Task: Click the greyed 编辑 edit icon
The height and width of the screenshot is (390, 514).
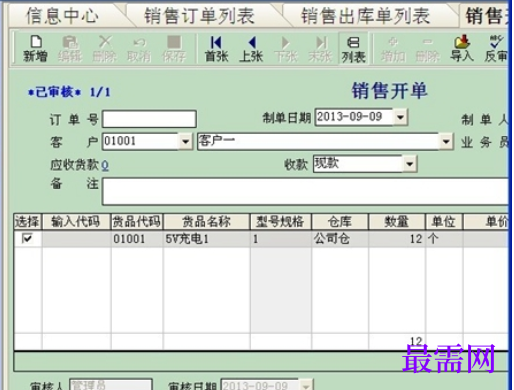Action: pyautogui.click(x=70, y=49)
